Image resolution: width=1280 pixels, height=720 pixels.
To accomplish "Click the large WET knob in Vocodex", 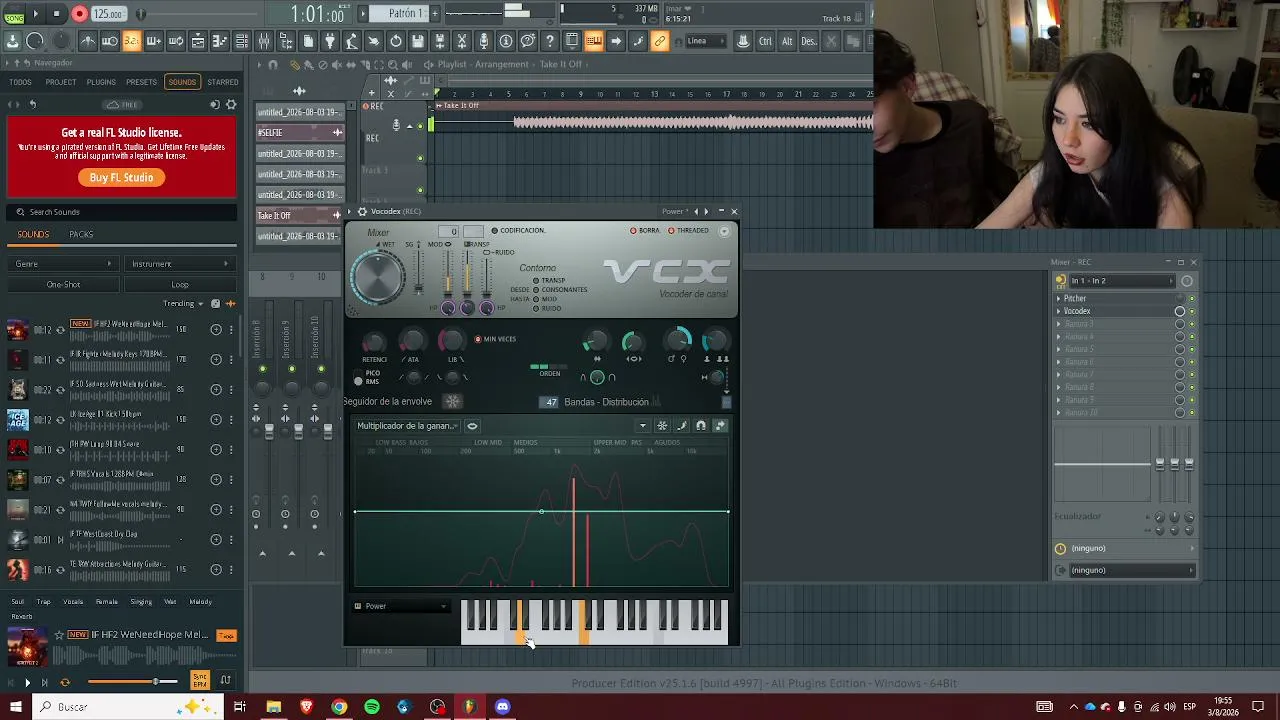I will [378, 276].
